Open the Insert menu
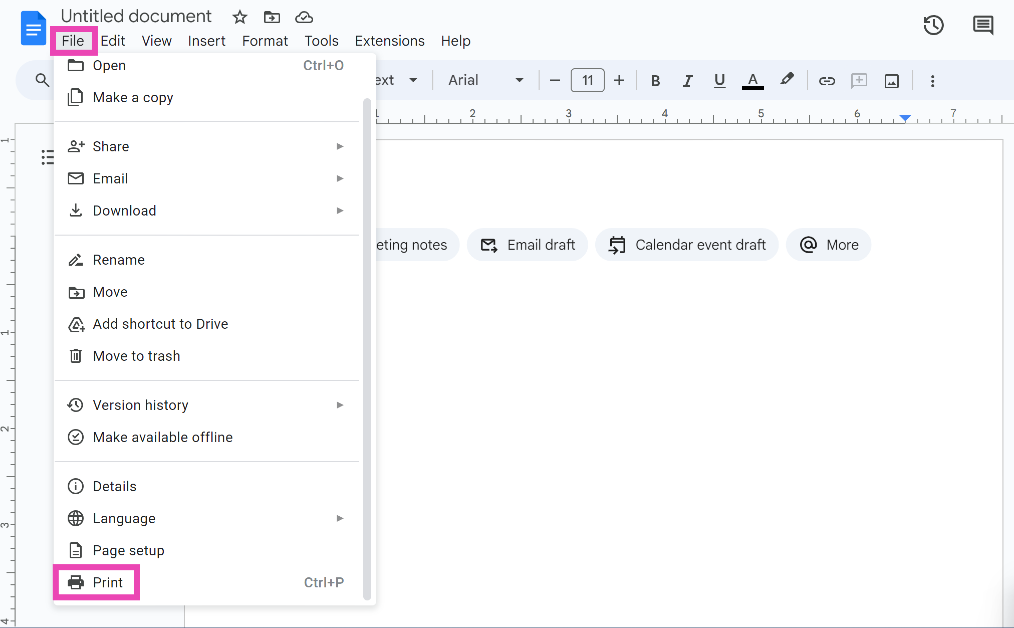The image size is (1014, 628). tap(206, 41)
